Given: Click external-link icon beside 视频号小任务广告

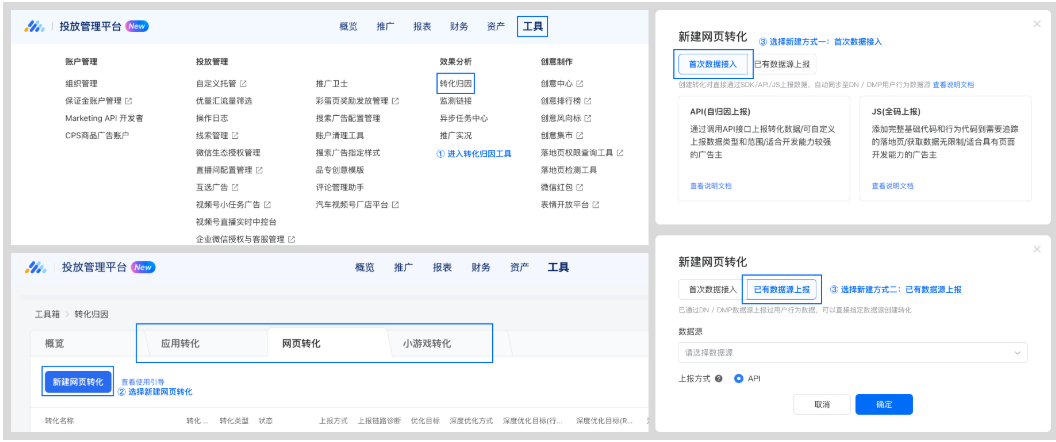Looking at the screenshot, I should [267, 204].
